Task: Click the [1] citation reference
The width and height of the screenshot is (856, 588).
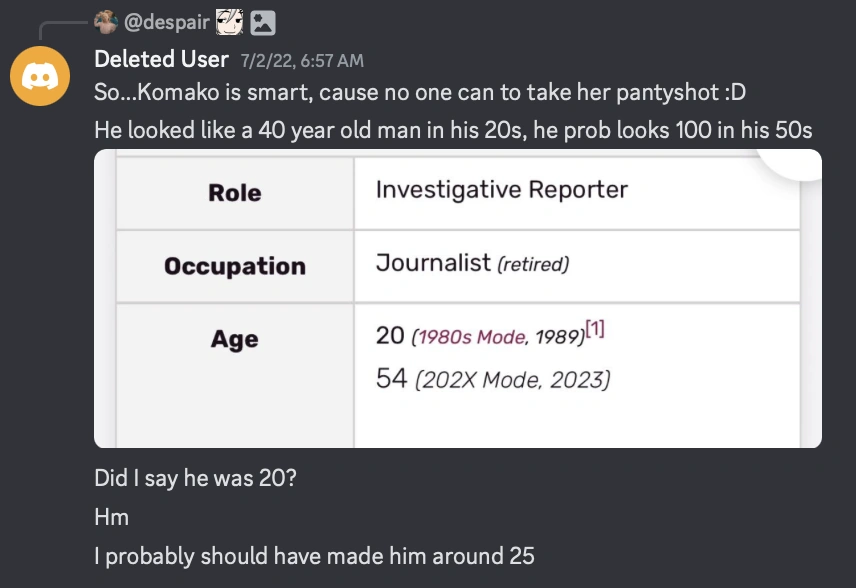Action: coord(595,329)
